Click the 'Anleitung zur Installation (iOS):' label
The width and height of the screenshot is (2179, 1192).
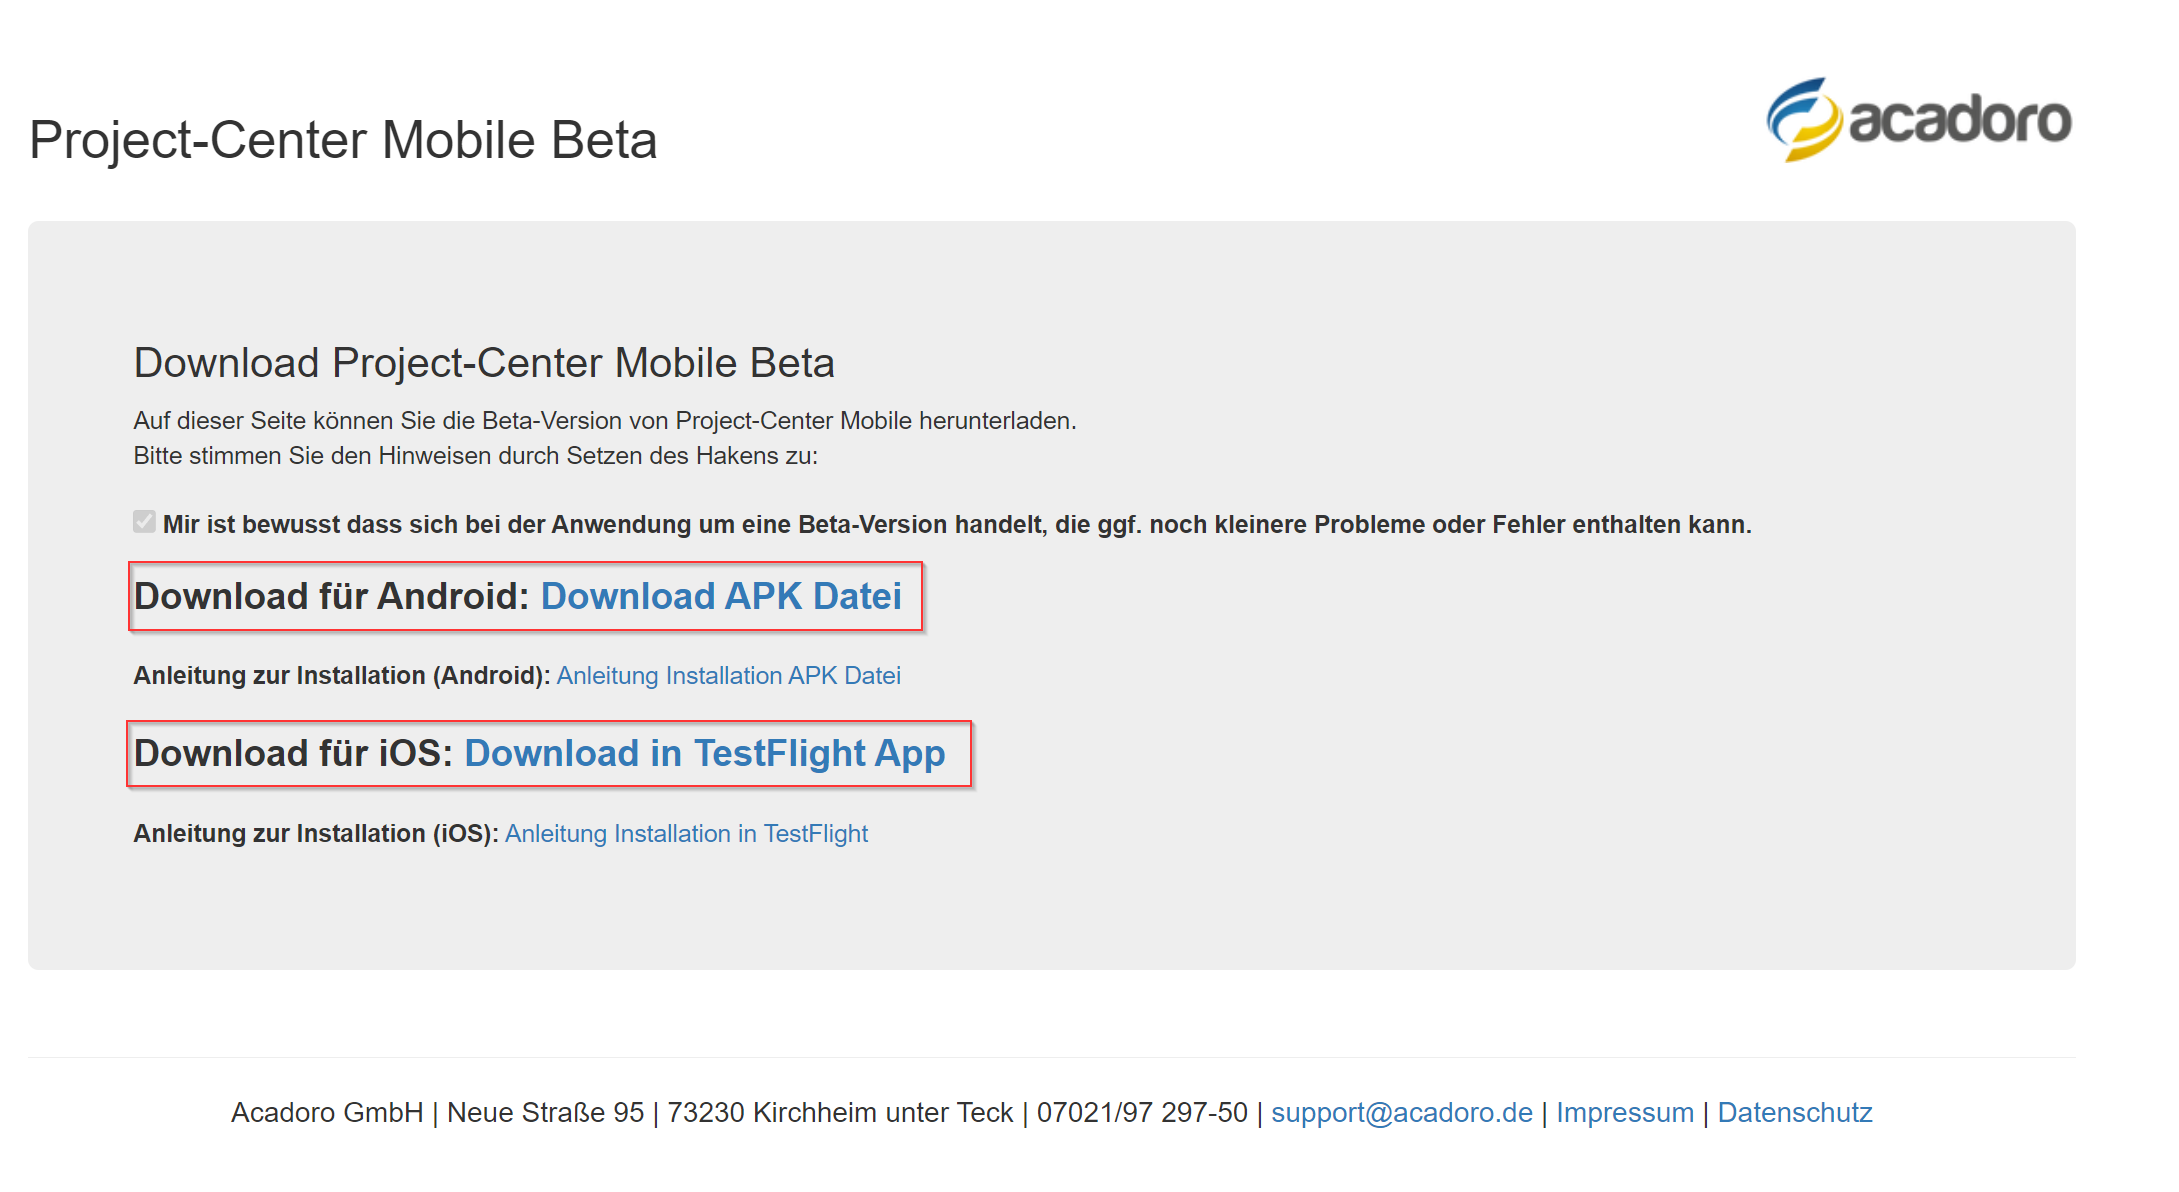(315, 834)
